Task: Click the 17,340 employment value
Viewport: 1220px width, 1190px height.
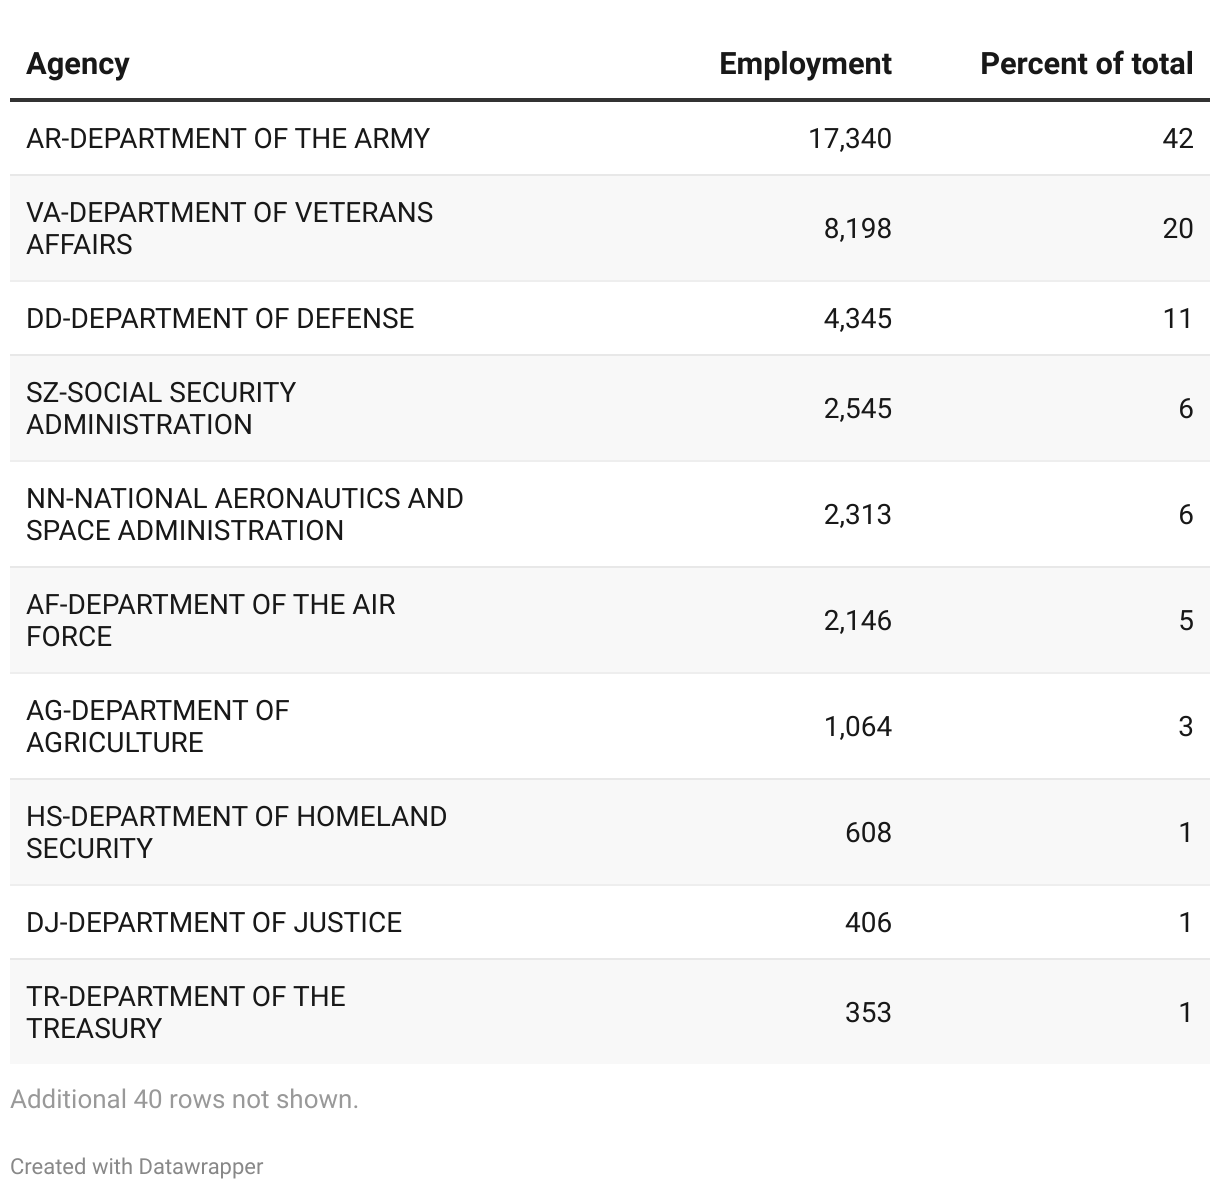Action: tap(849, 138)
